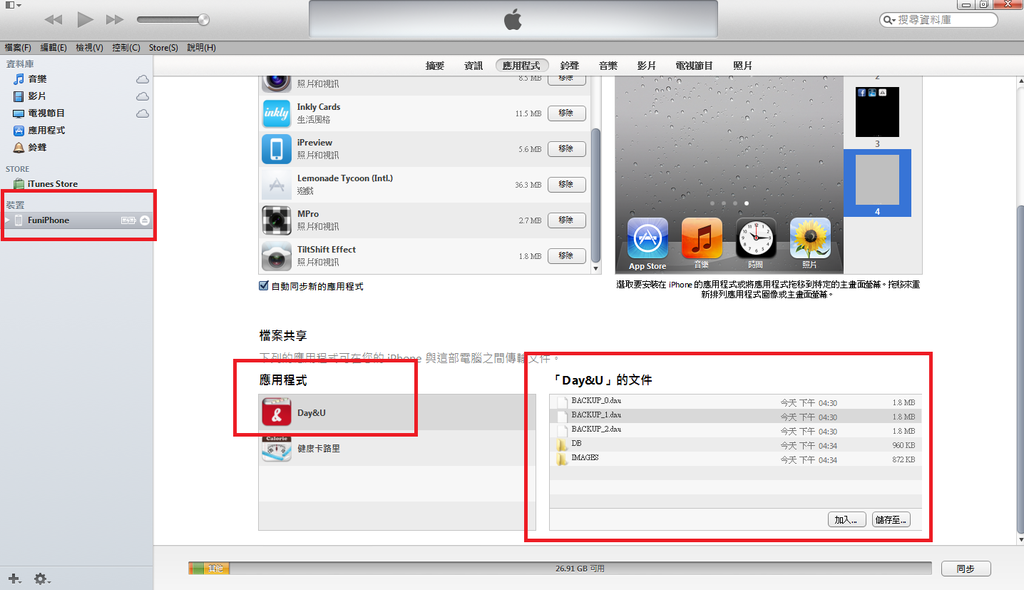Click the fast-forward playback button
The image size is (1024, 590).
[x=115, y=20]
